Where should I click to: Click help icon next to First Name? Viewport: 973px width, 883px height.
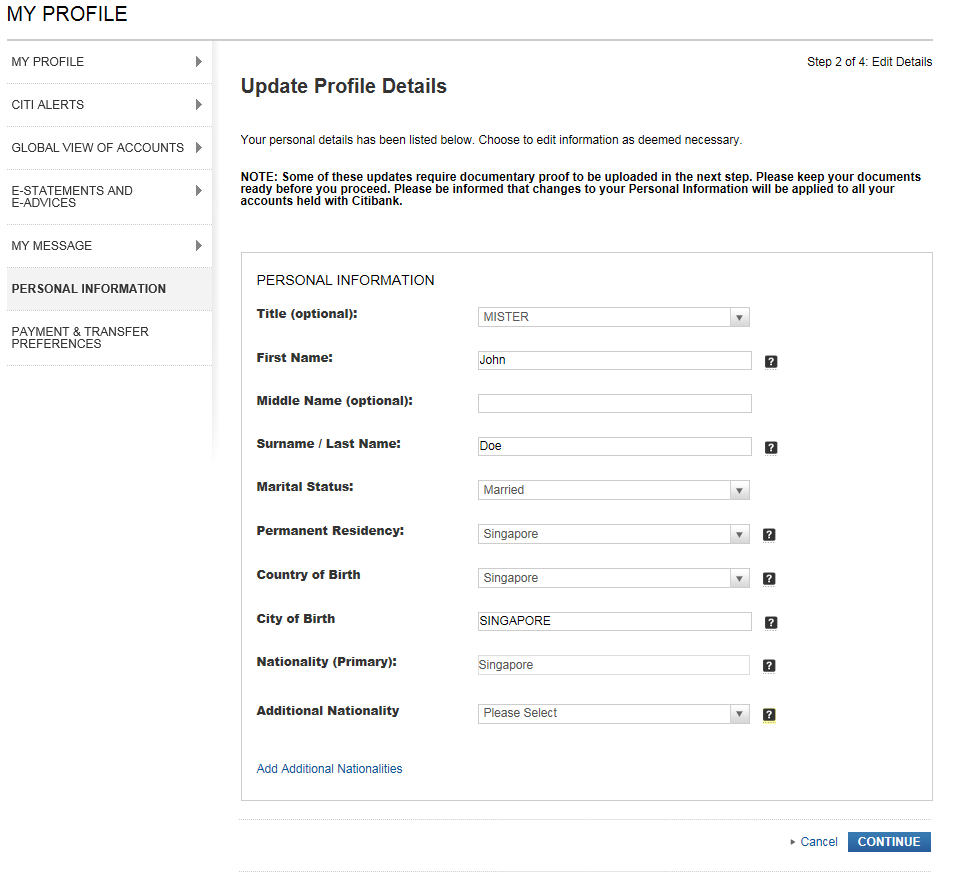coord(771,361)
